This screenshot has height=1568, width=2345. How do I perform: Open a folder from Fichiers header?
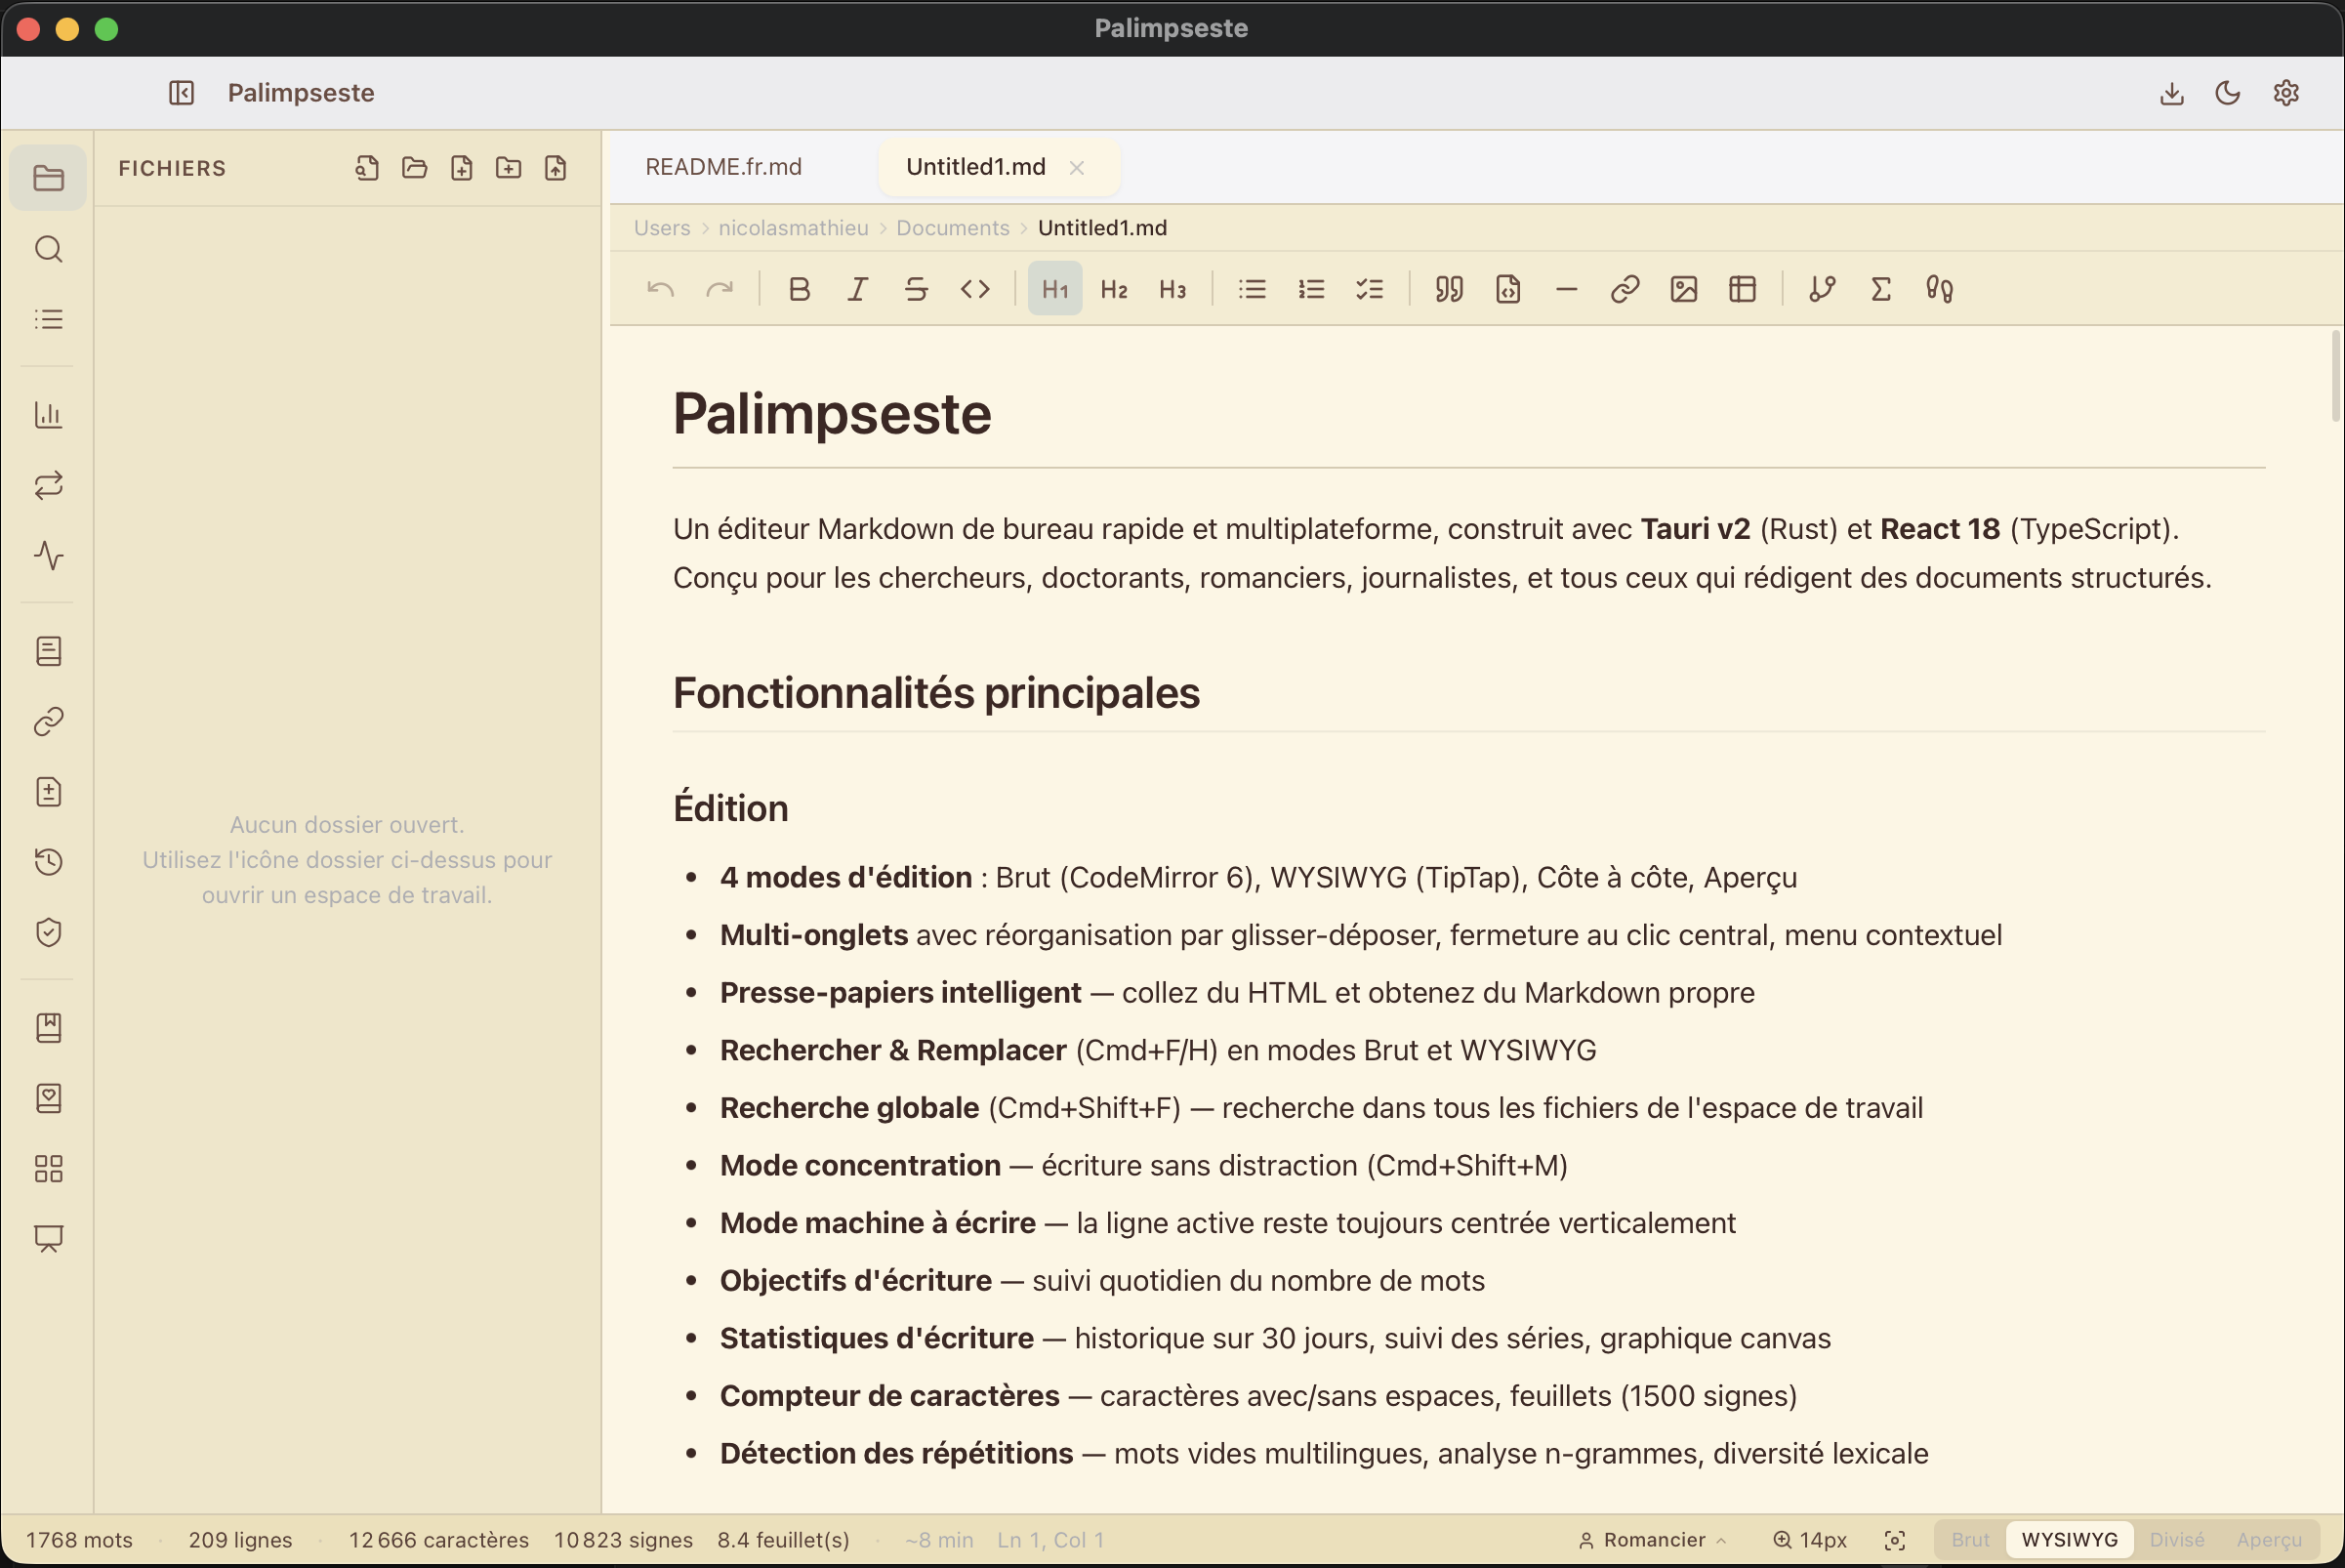414,168
